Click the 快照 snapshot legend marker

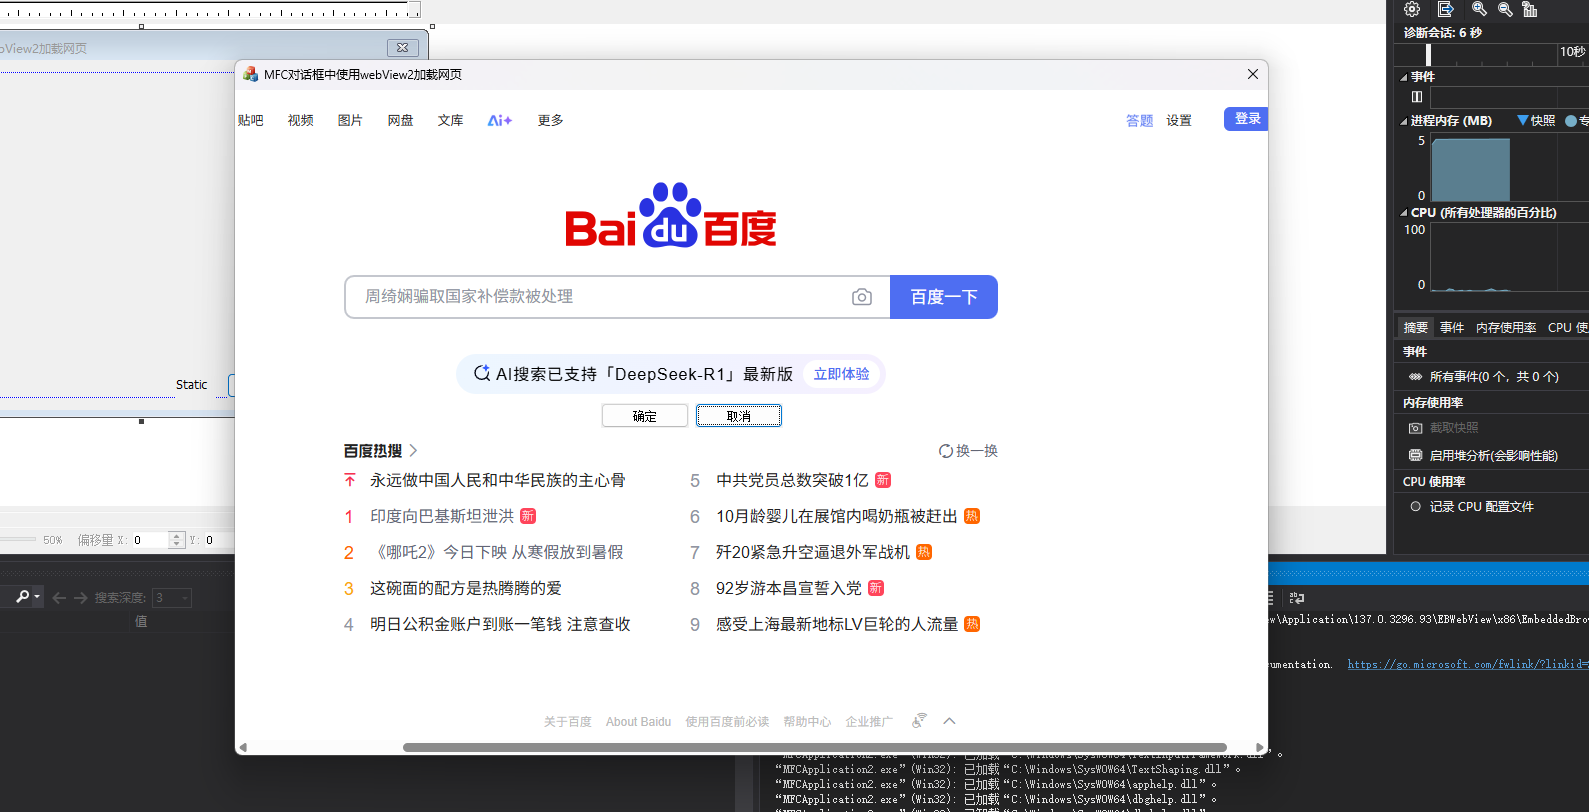click(1522, 120)
